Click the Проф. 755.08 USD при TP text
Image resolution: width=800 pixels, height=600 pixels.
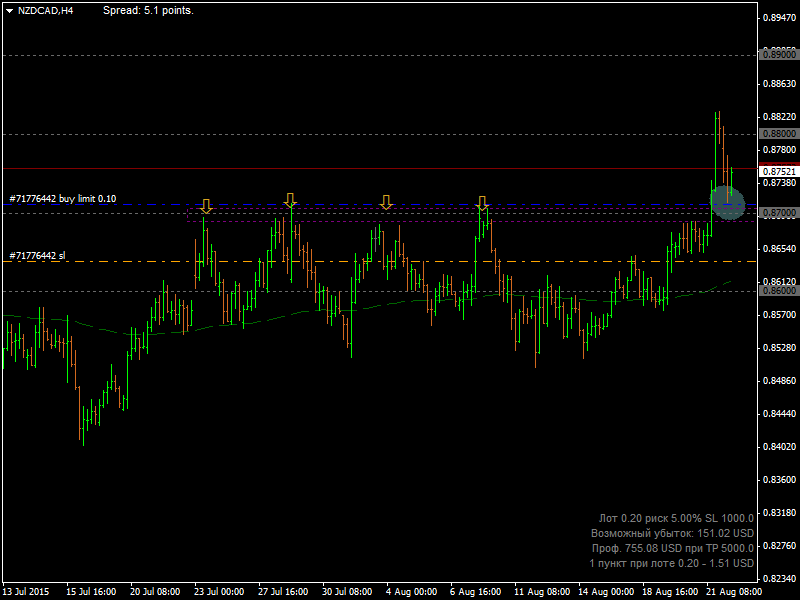[x=673, y=548]
